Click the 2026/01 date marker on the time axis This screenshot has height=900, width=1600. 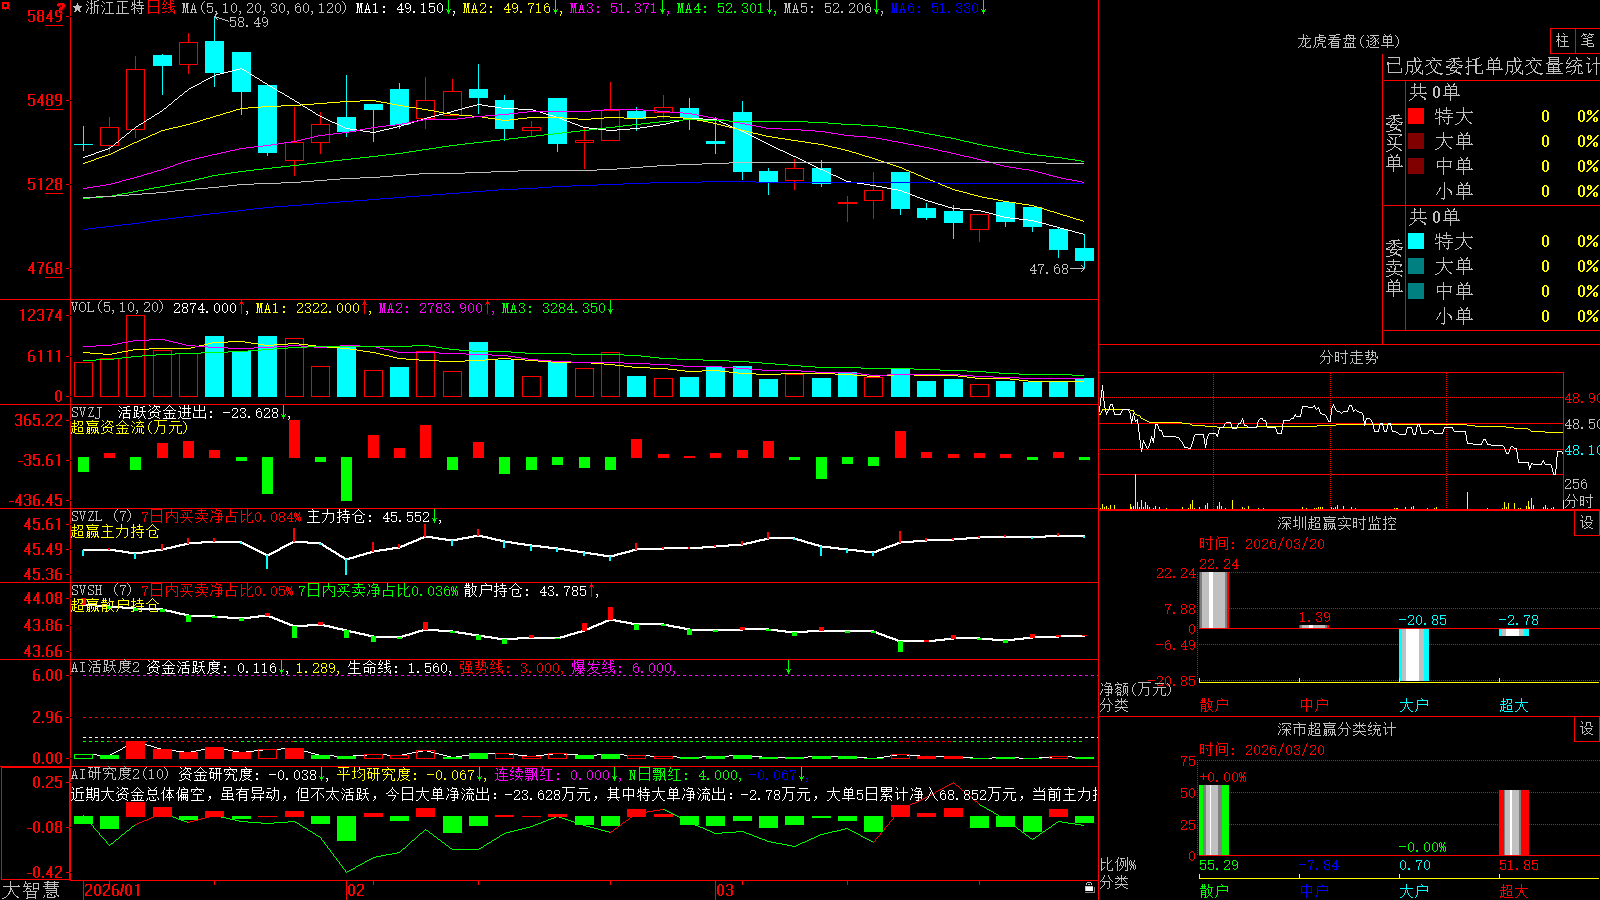point(113,890)
